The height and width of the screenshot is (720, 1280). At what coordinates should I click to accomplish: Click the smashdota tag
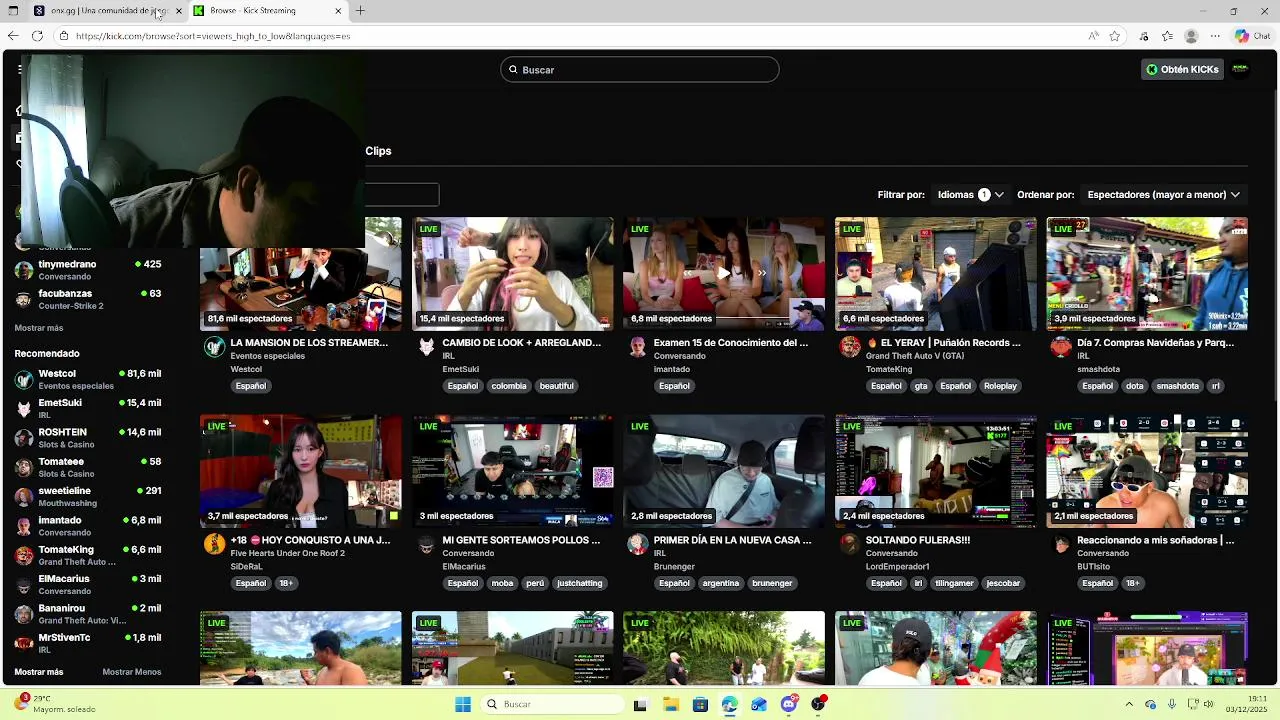click(x=1177, y=386)
